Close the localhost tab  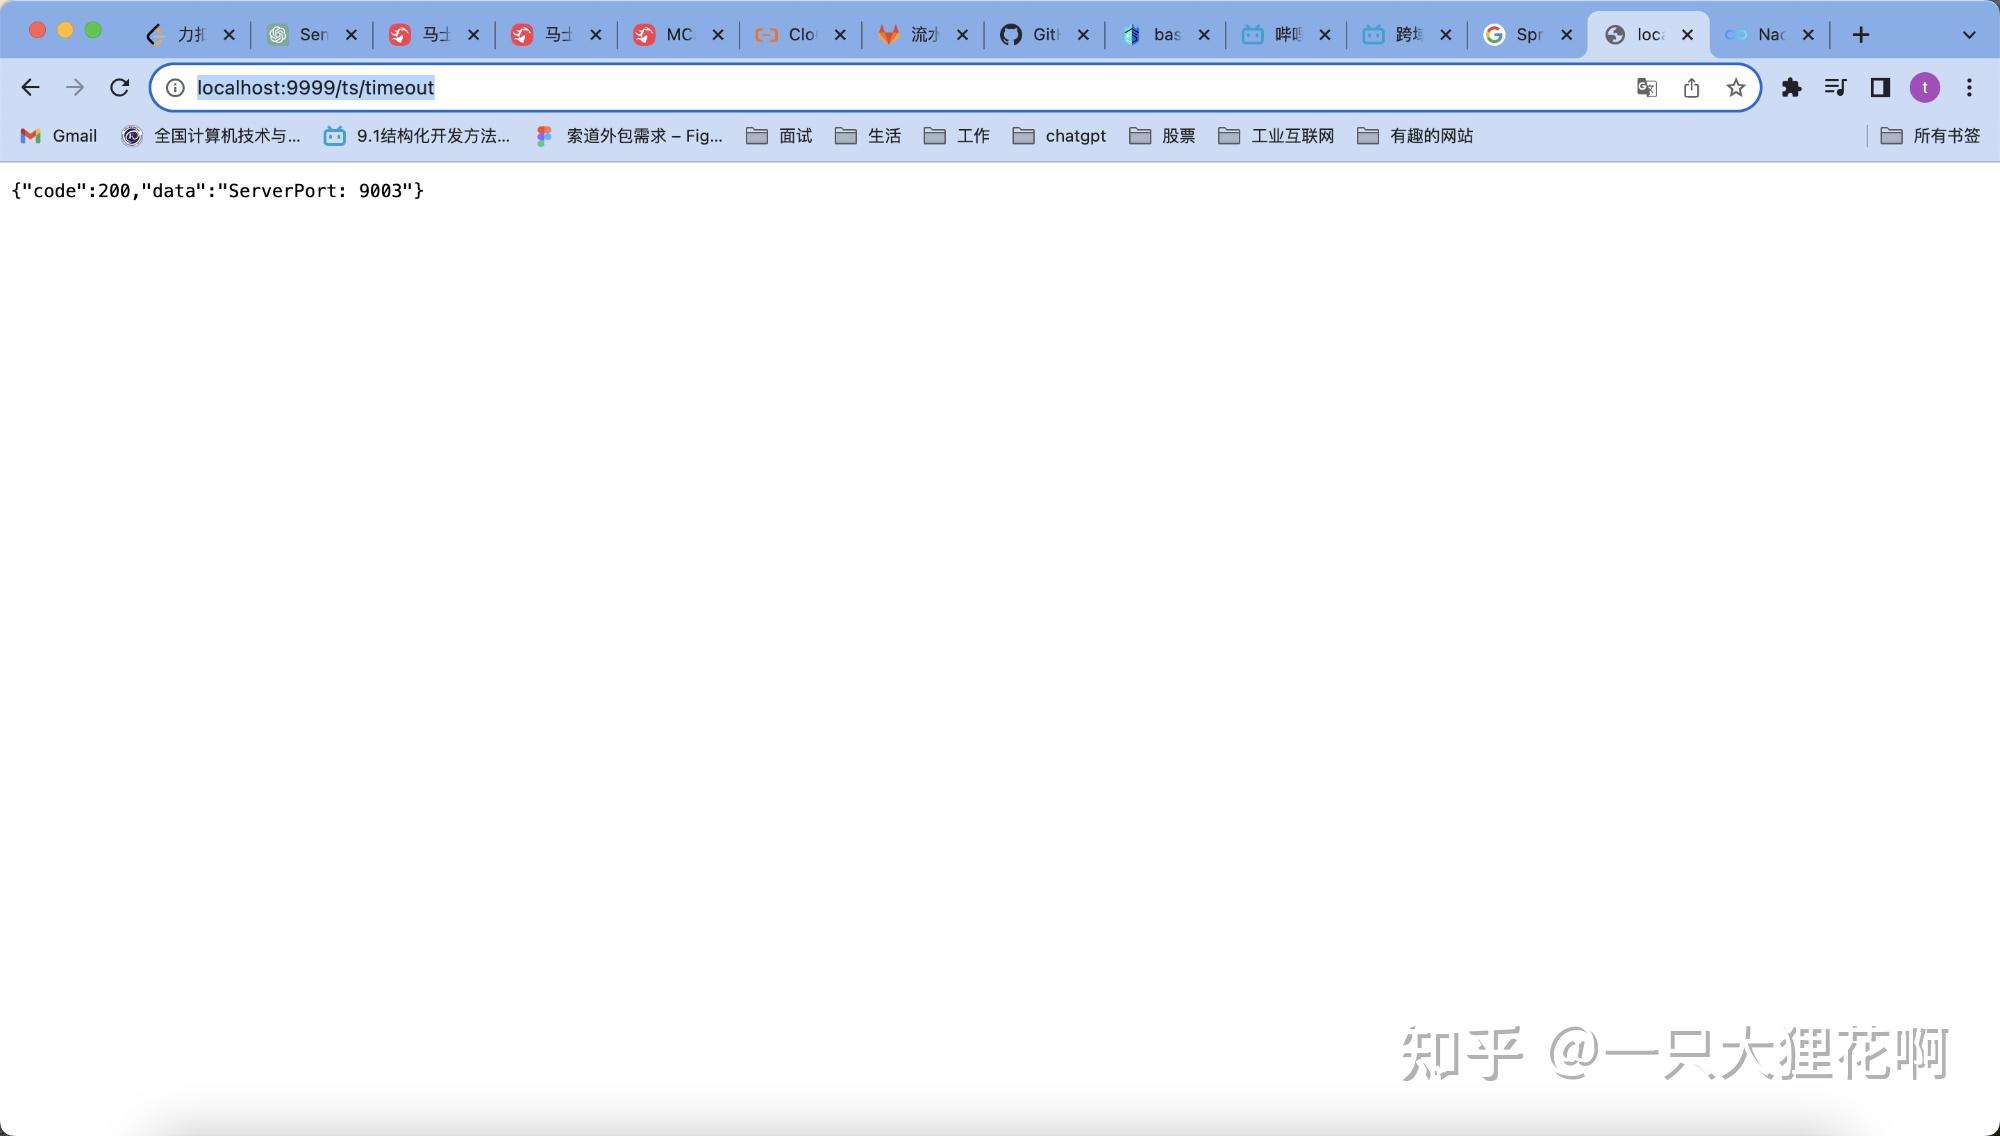tap(1688, 33)
